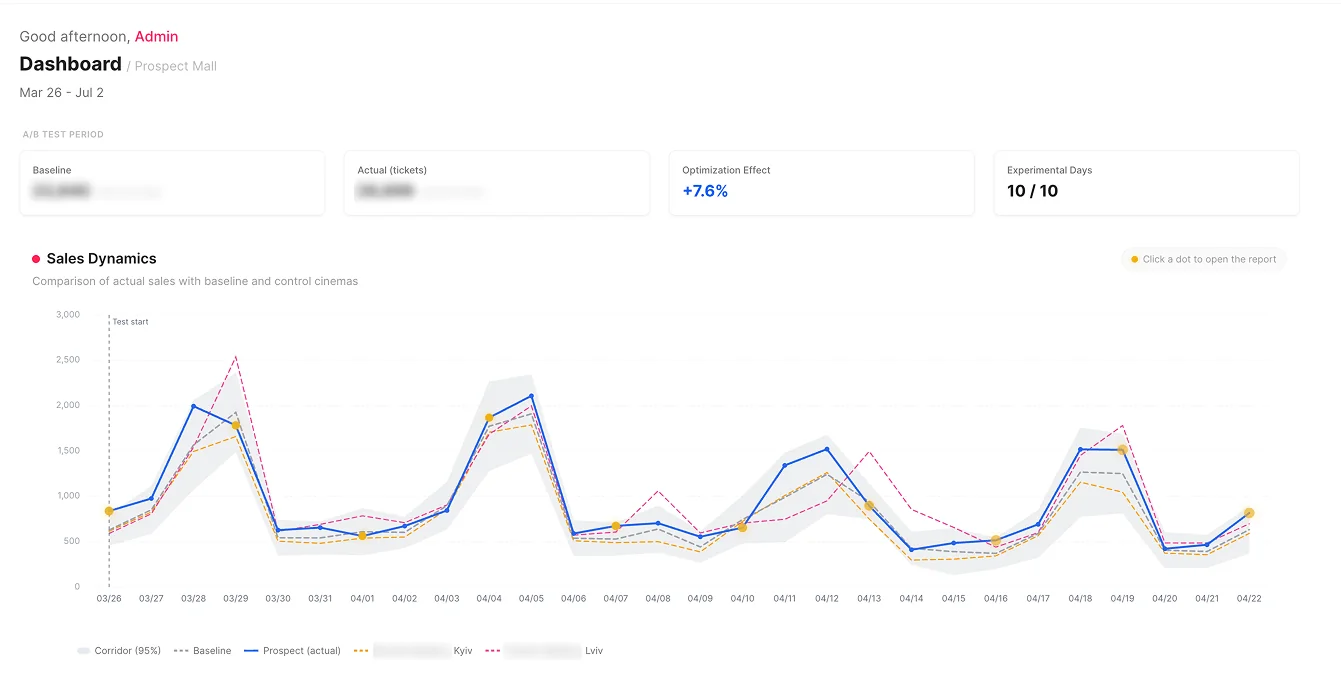Screen dimensions: 1341x679
Task: Click the Sales Dynamics heading
Action: [x=101, y=259]
